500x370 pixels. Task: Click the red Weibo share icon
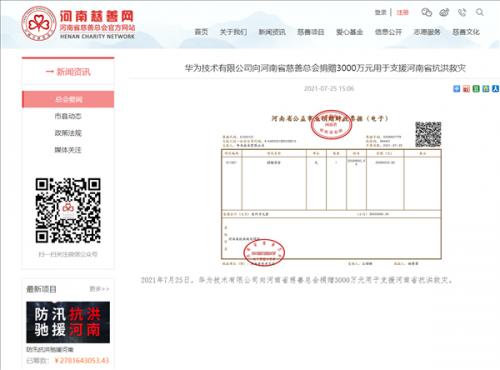pyautogui.click(x=466, y=88)
